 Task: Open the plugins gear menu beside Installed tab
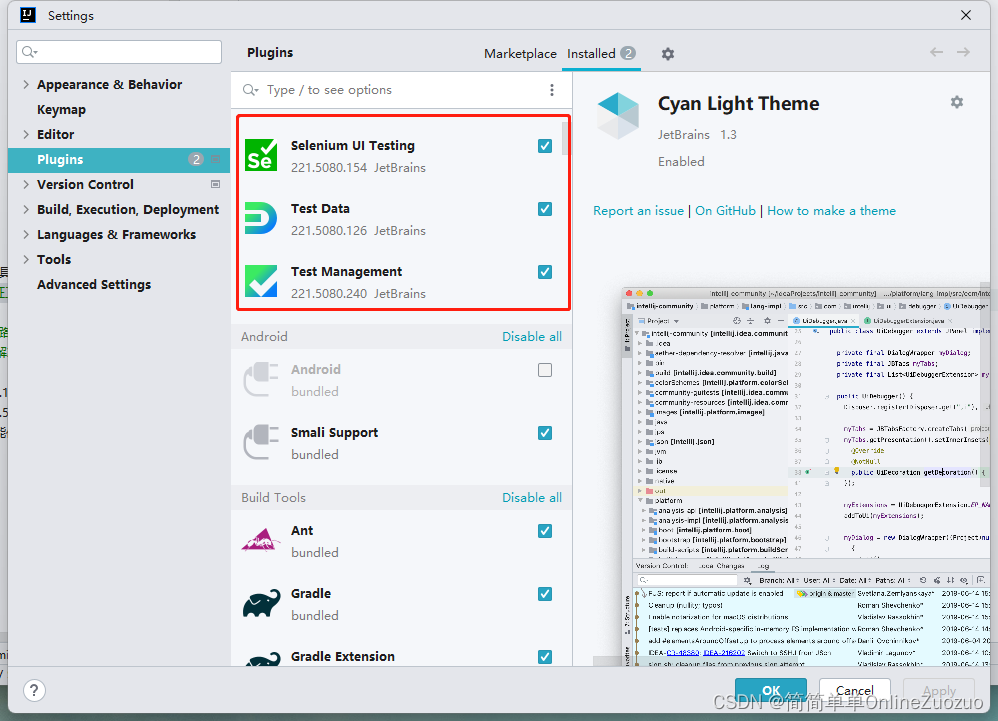point(668,54)
